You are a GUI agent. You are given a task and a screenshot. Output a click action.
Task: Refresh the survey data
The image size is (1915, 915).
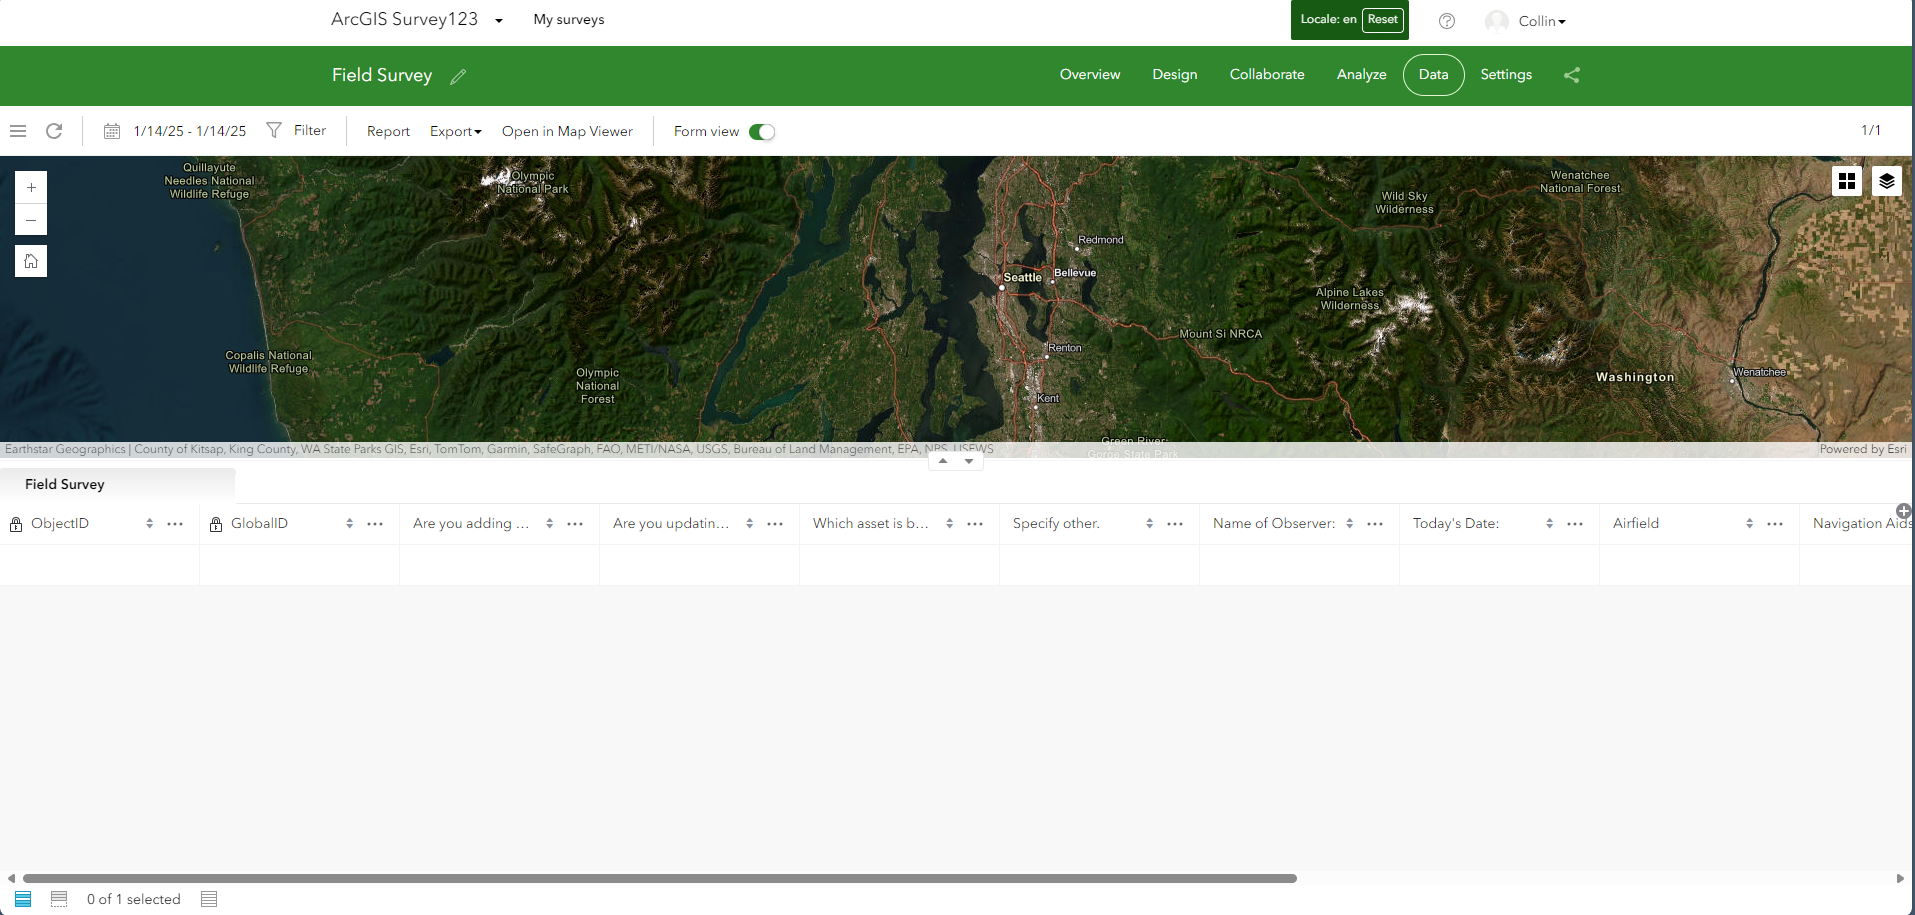[x=53, y=130]
